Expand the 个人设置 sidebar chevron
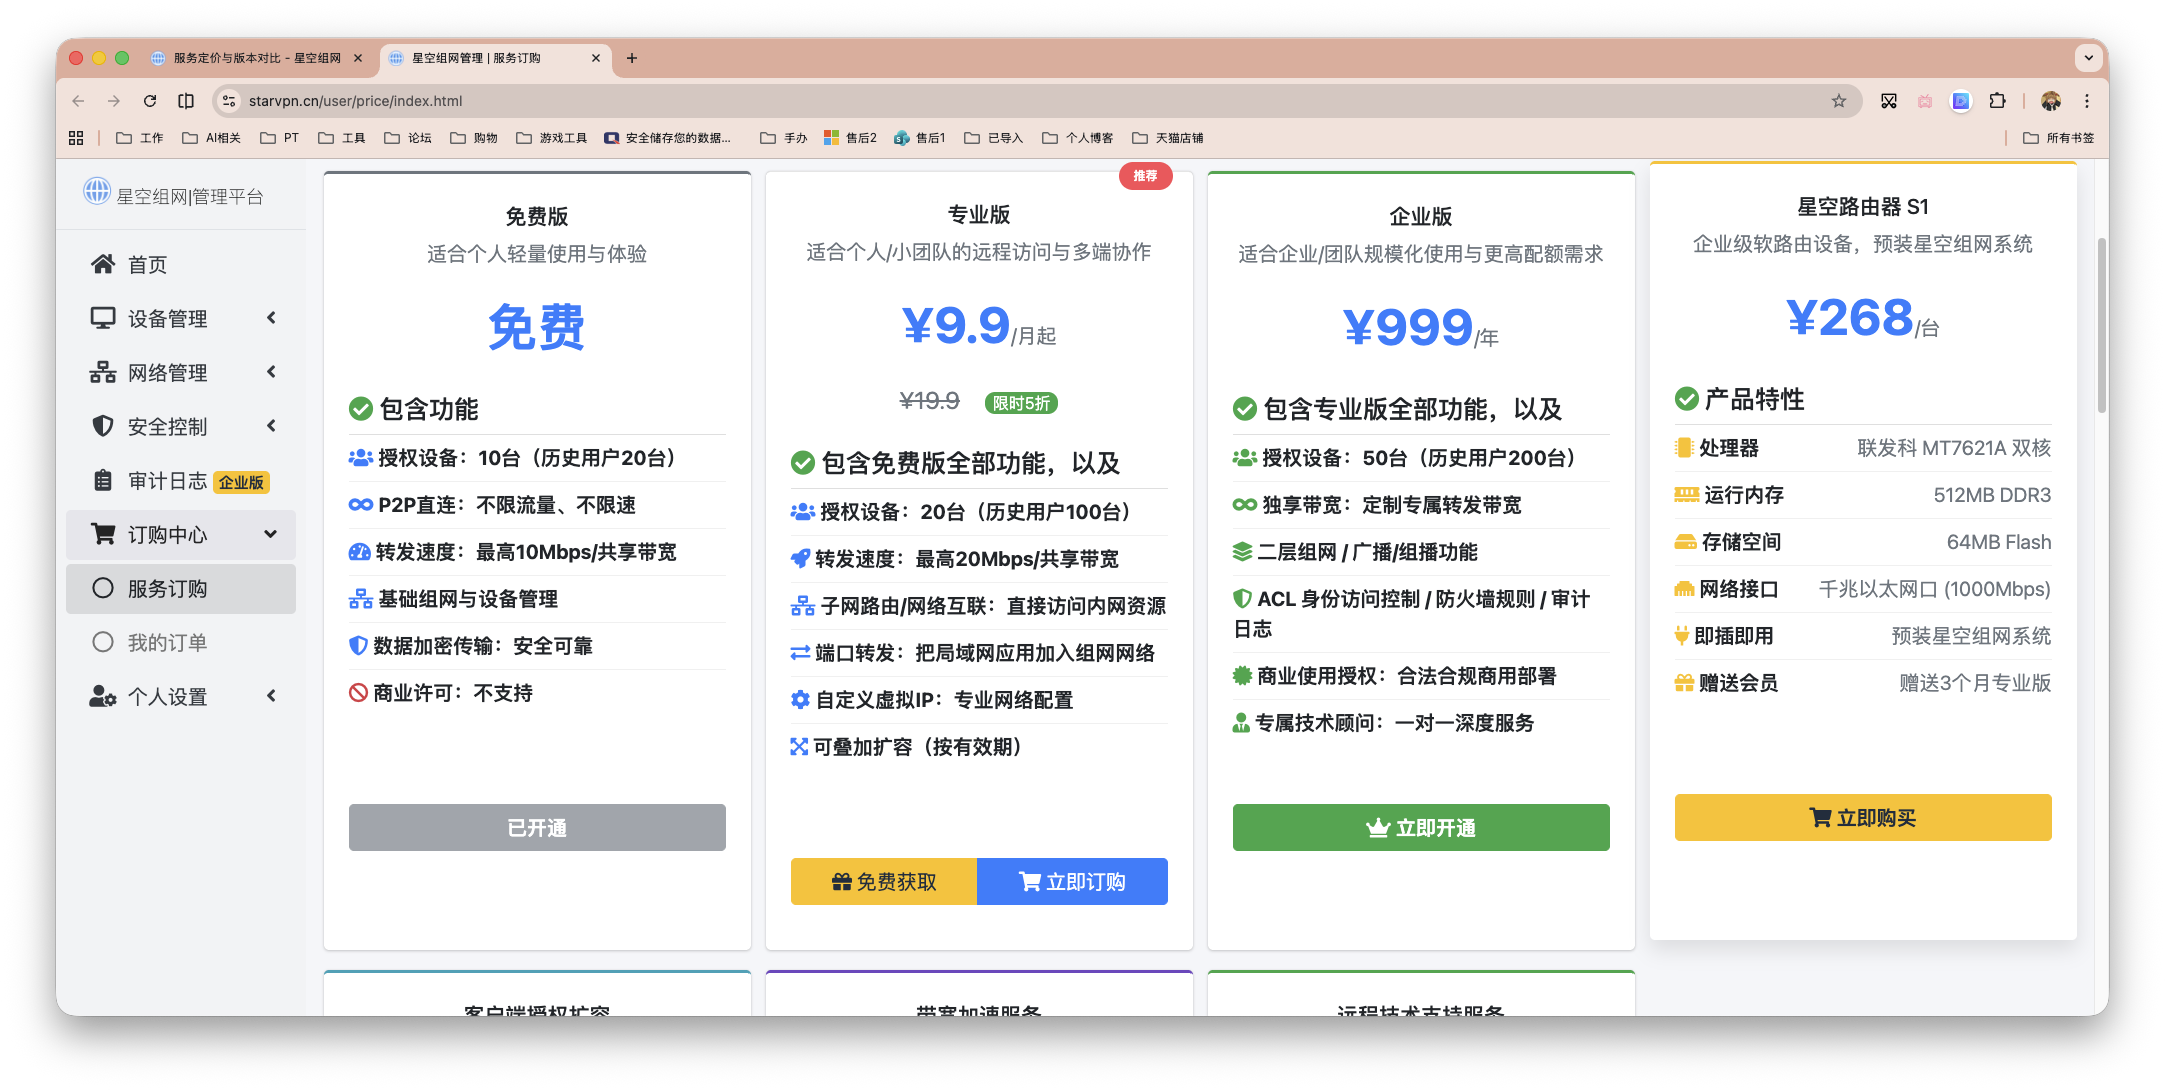 pyautogui.click(x=271, y=696)
